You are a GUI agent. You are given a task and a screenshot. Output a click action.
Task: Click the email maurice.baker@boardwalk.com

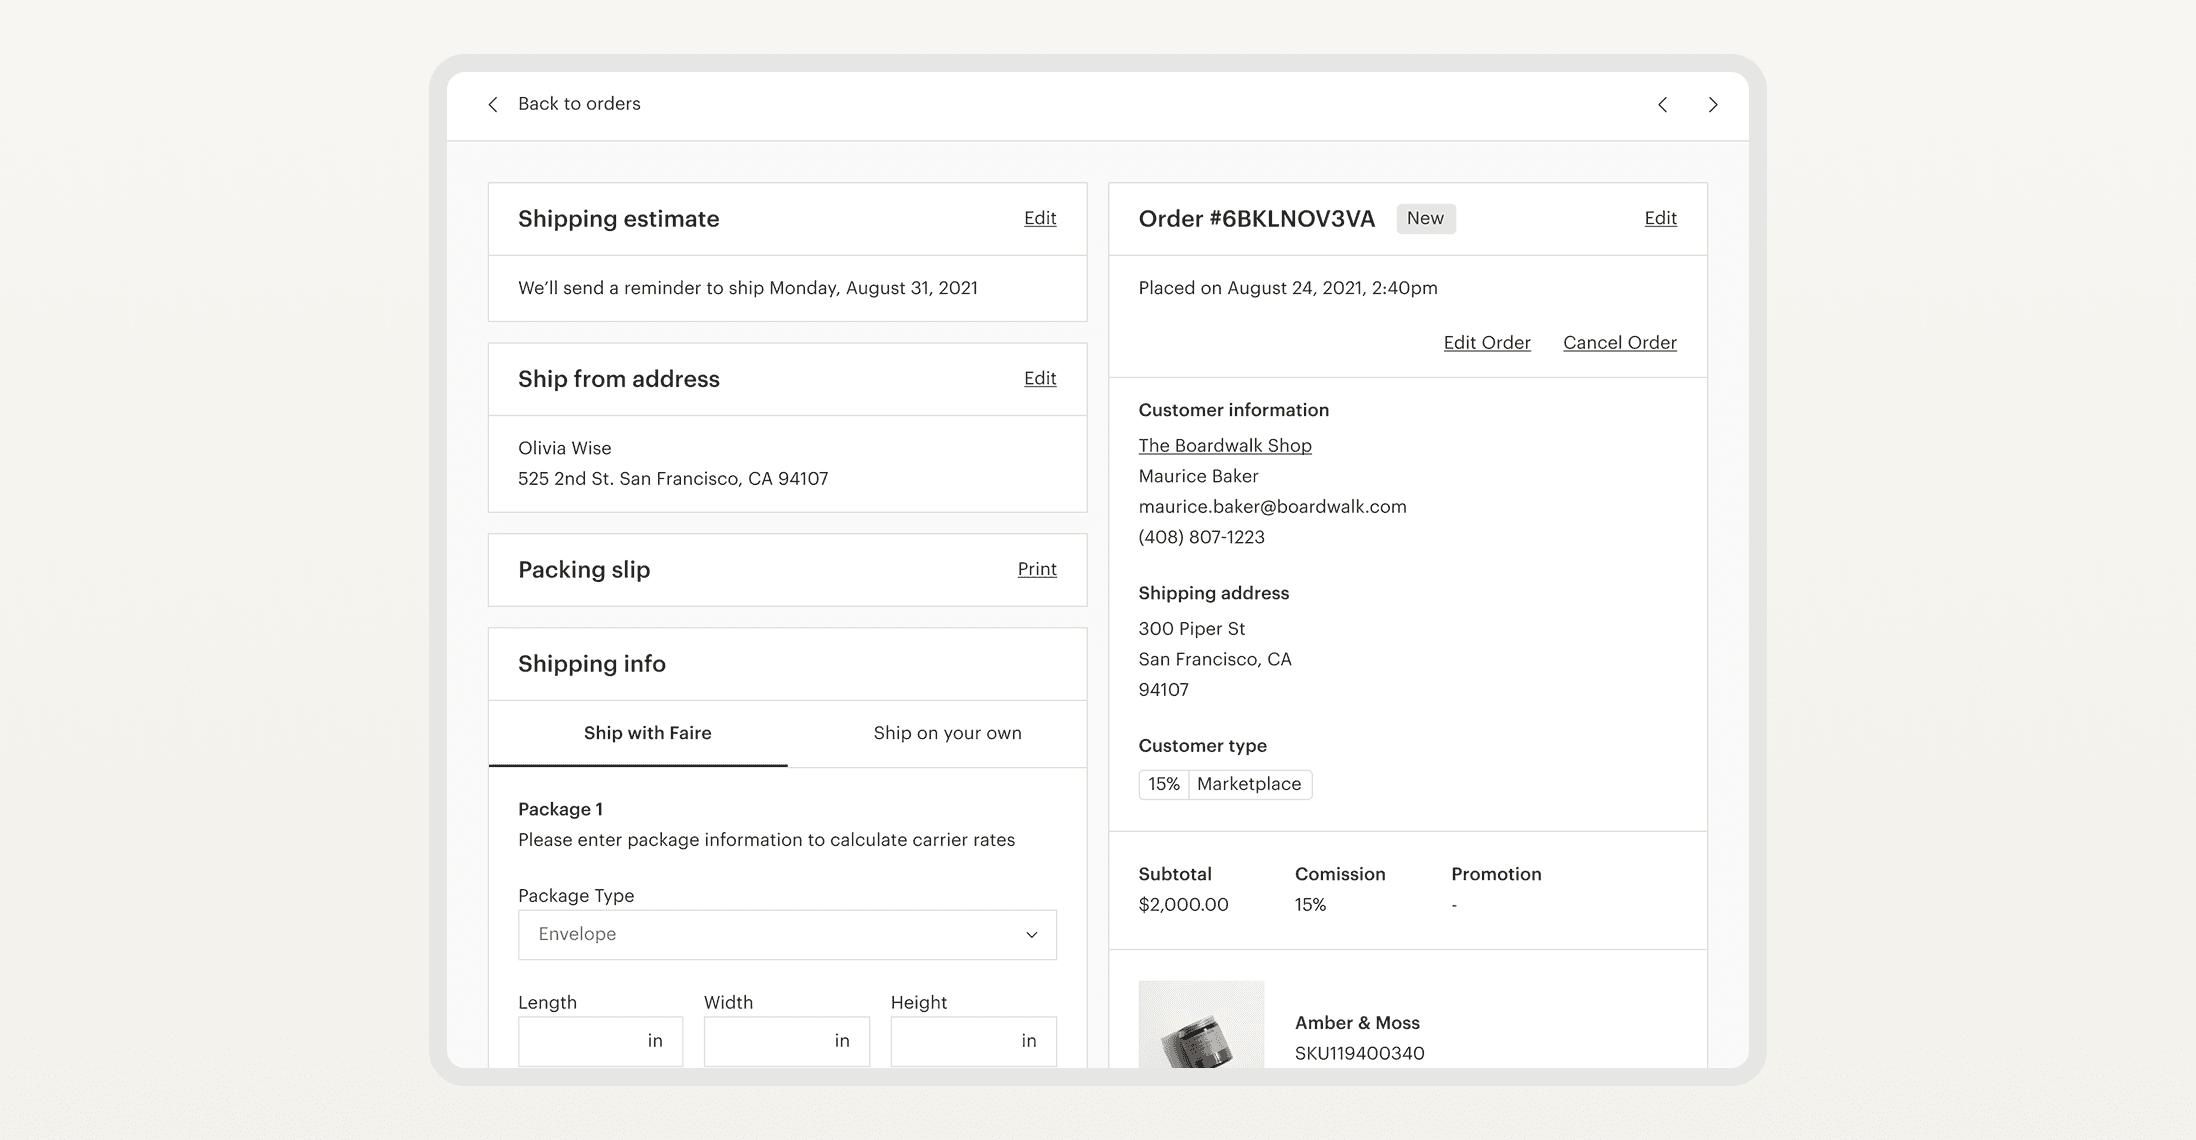(1272, 507)
